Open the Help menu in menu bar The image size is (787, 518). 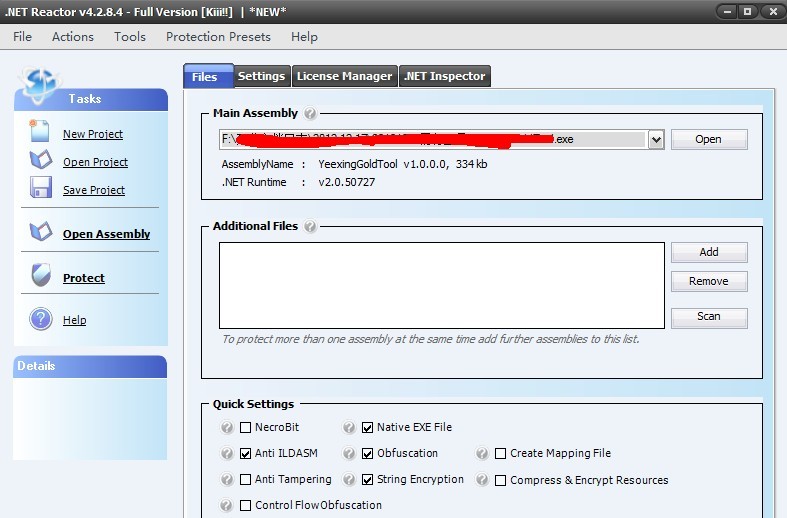pyautogui.click(x=304, y=37)
